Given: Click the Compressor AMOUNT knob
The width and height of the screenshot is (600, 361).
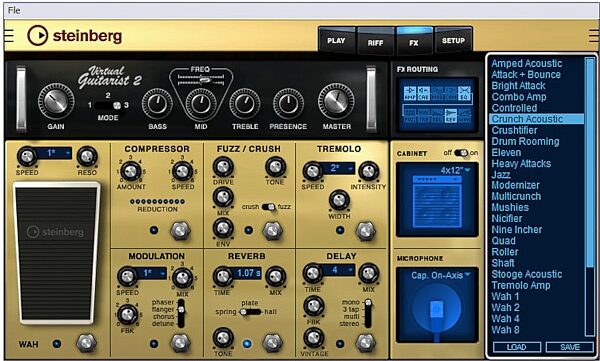Looking at the screenshot, I should point(130,171).
